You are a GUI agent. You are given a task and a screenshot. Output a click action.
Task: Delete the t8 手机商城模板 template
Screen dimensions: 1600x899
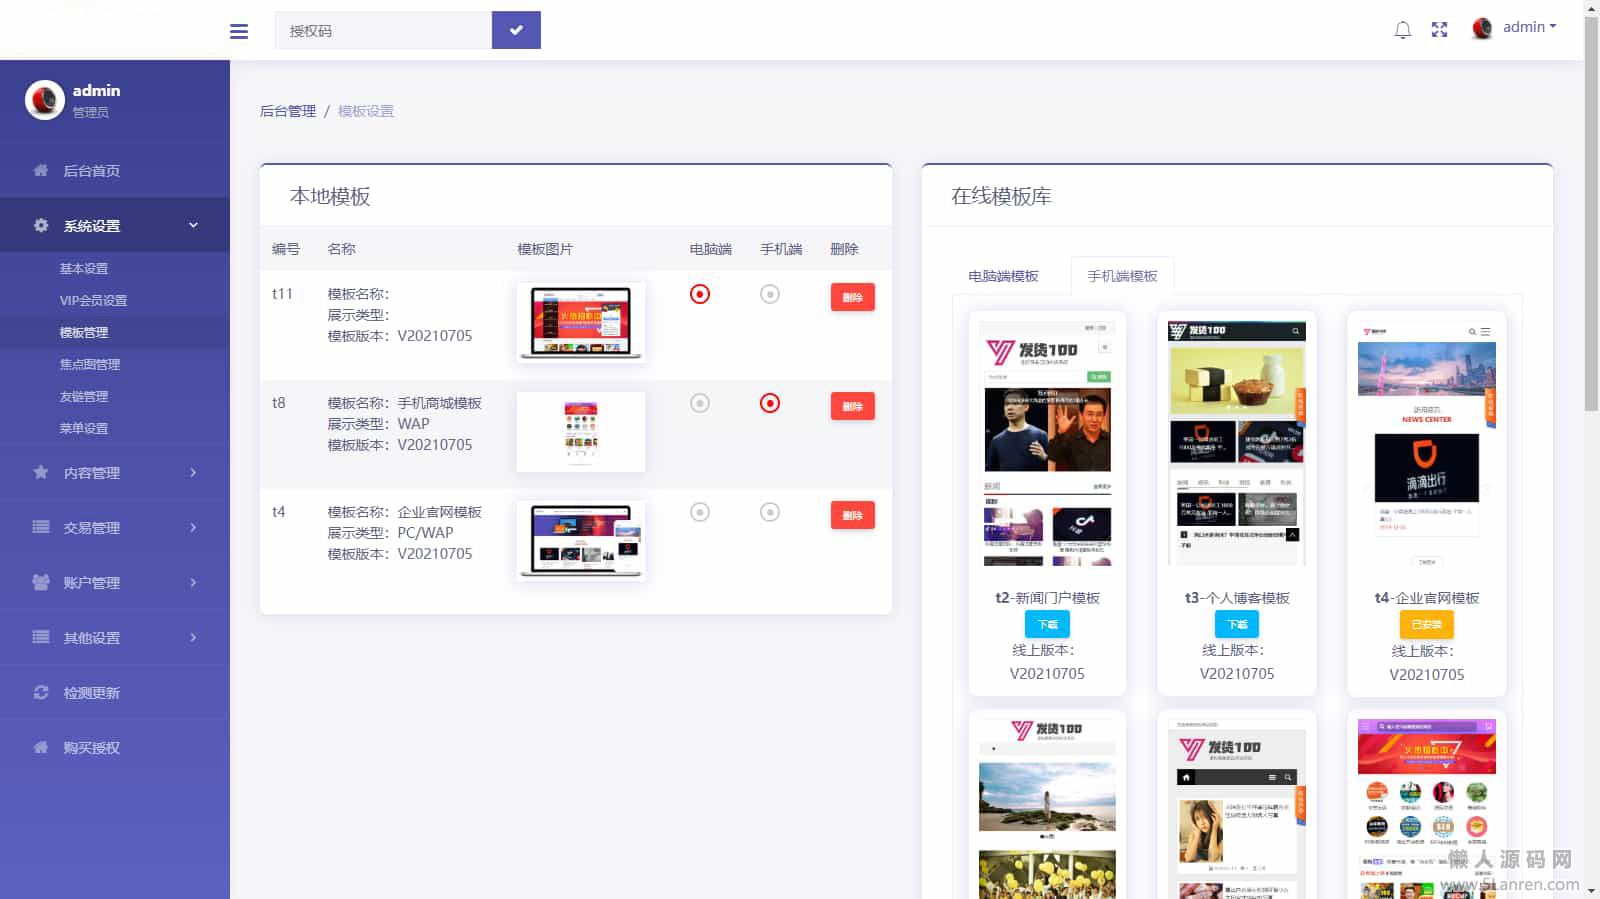(852, 406)
